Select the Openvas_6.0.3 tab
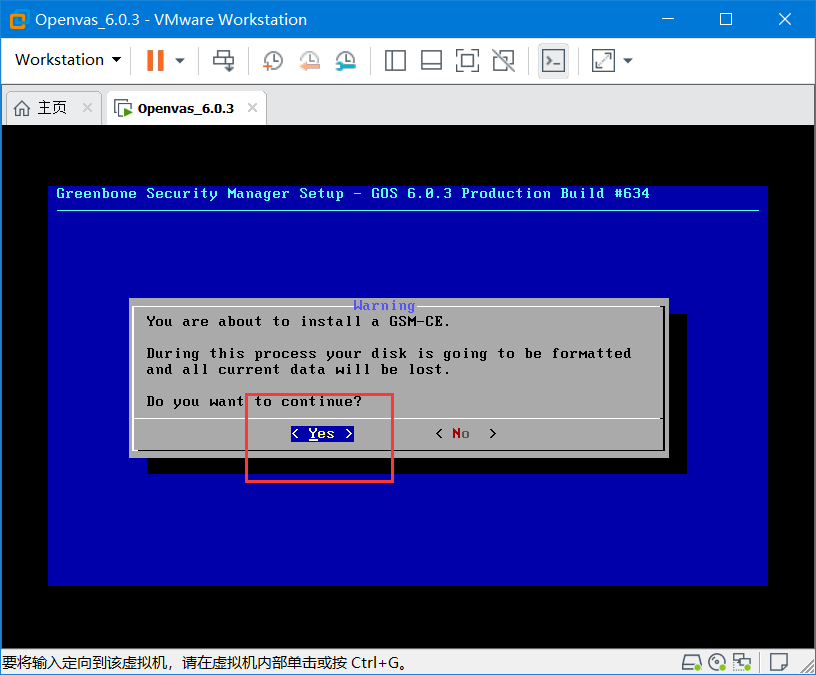Image resolution: width=816 pixels, height=675 pixels. coord(186,108)
